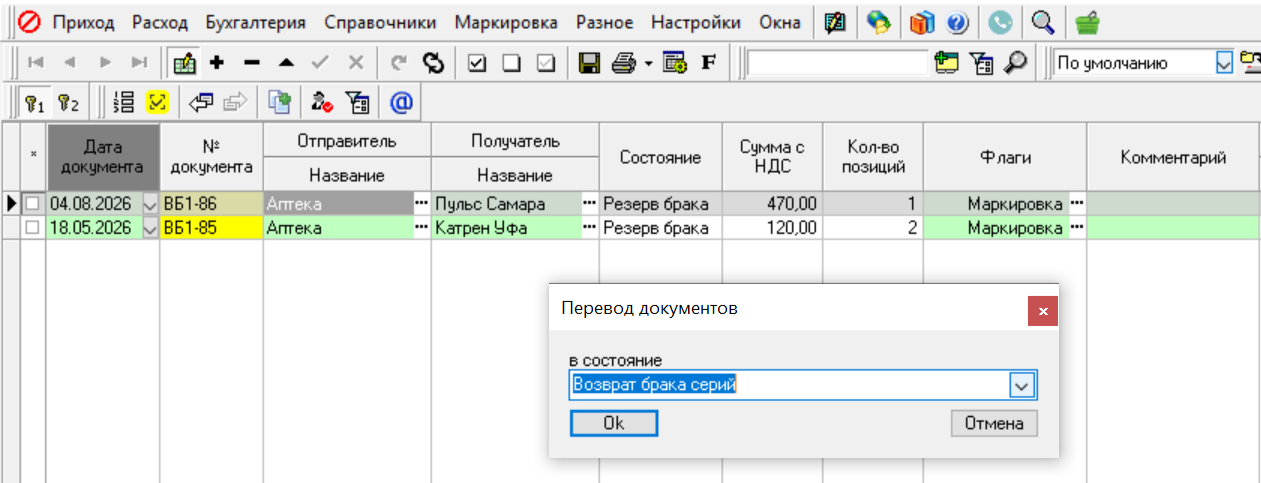Image resolution: width=1261 pixels, height=483 pixels.
Task: Click the magnifying glass search icon in toolbar
Action: 1016,62
